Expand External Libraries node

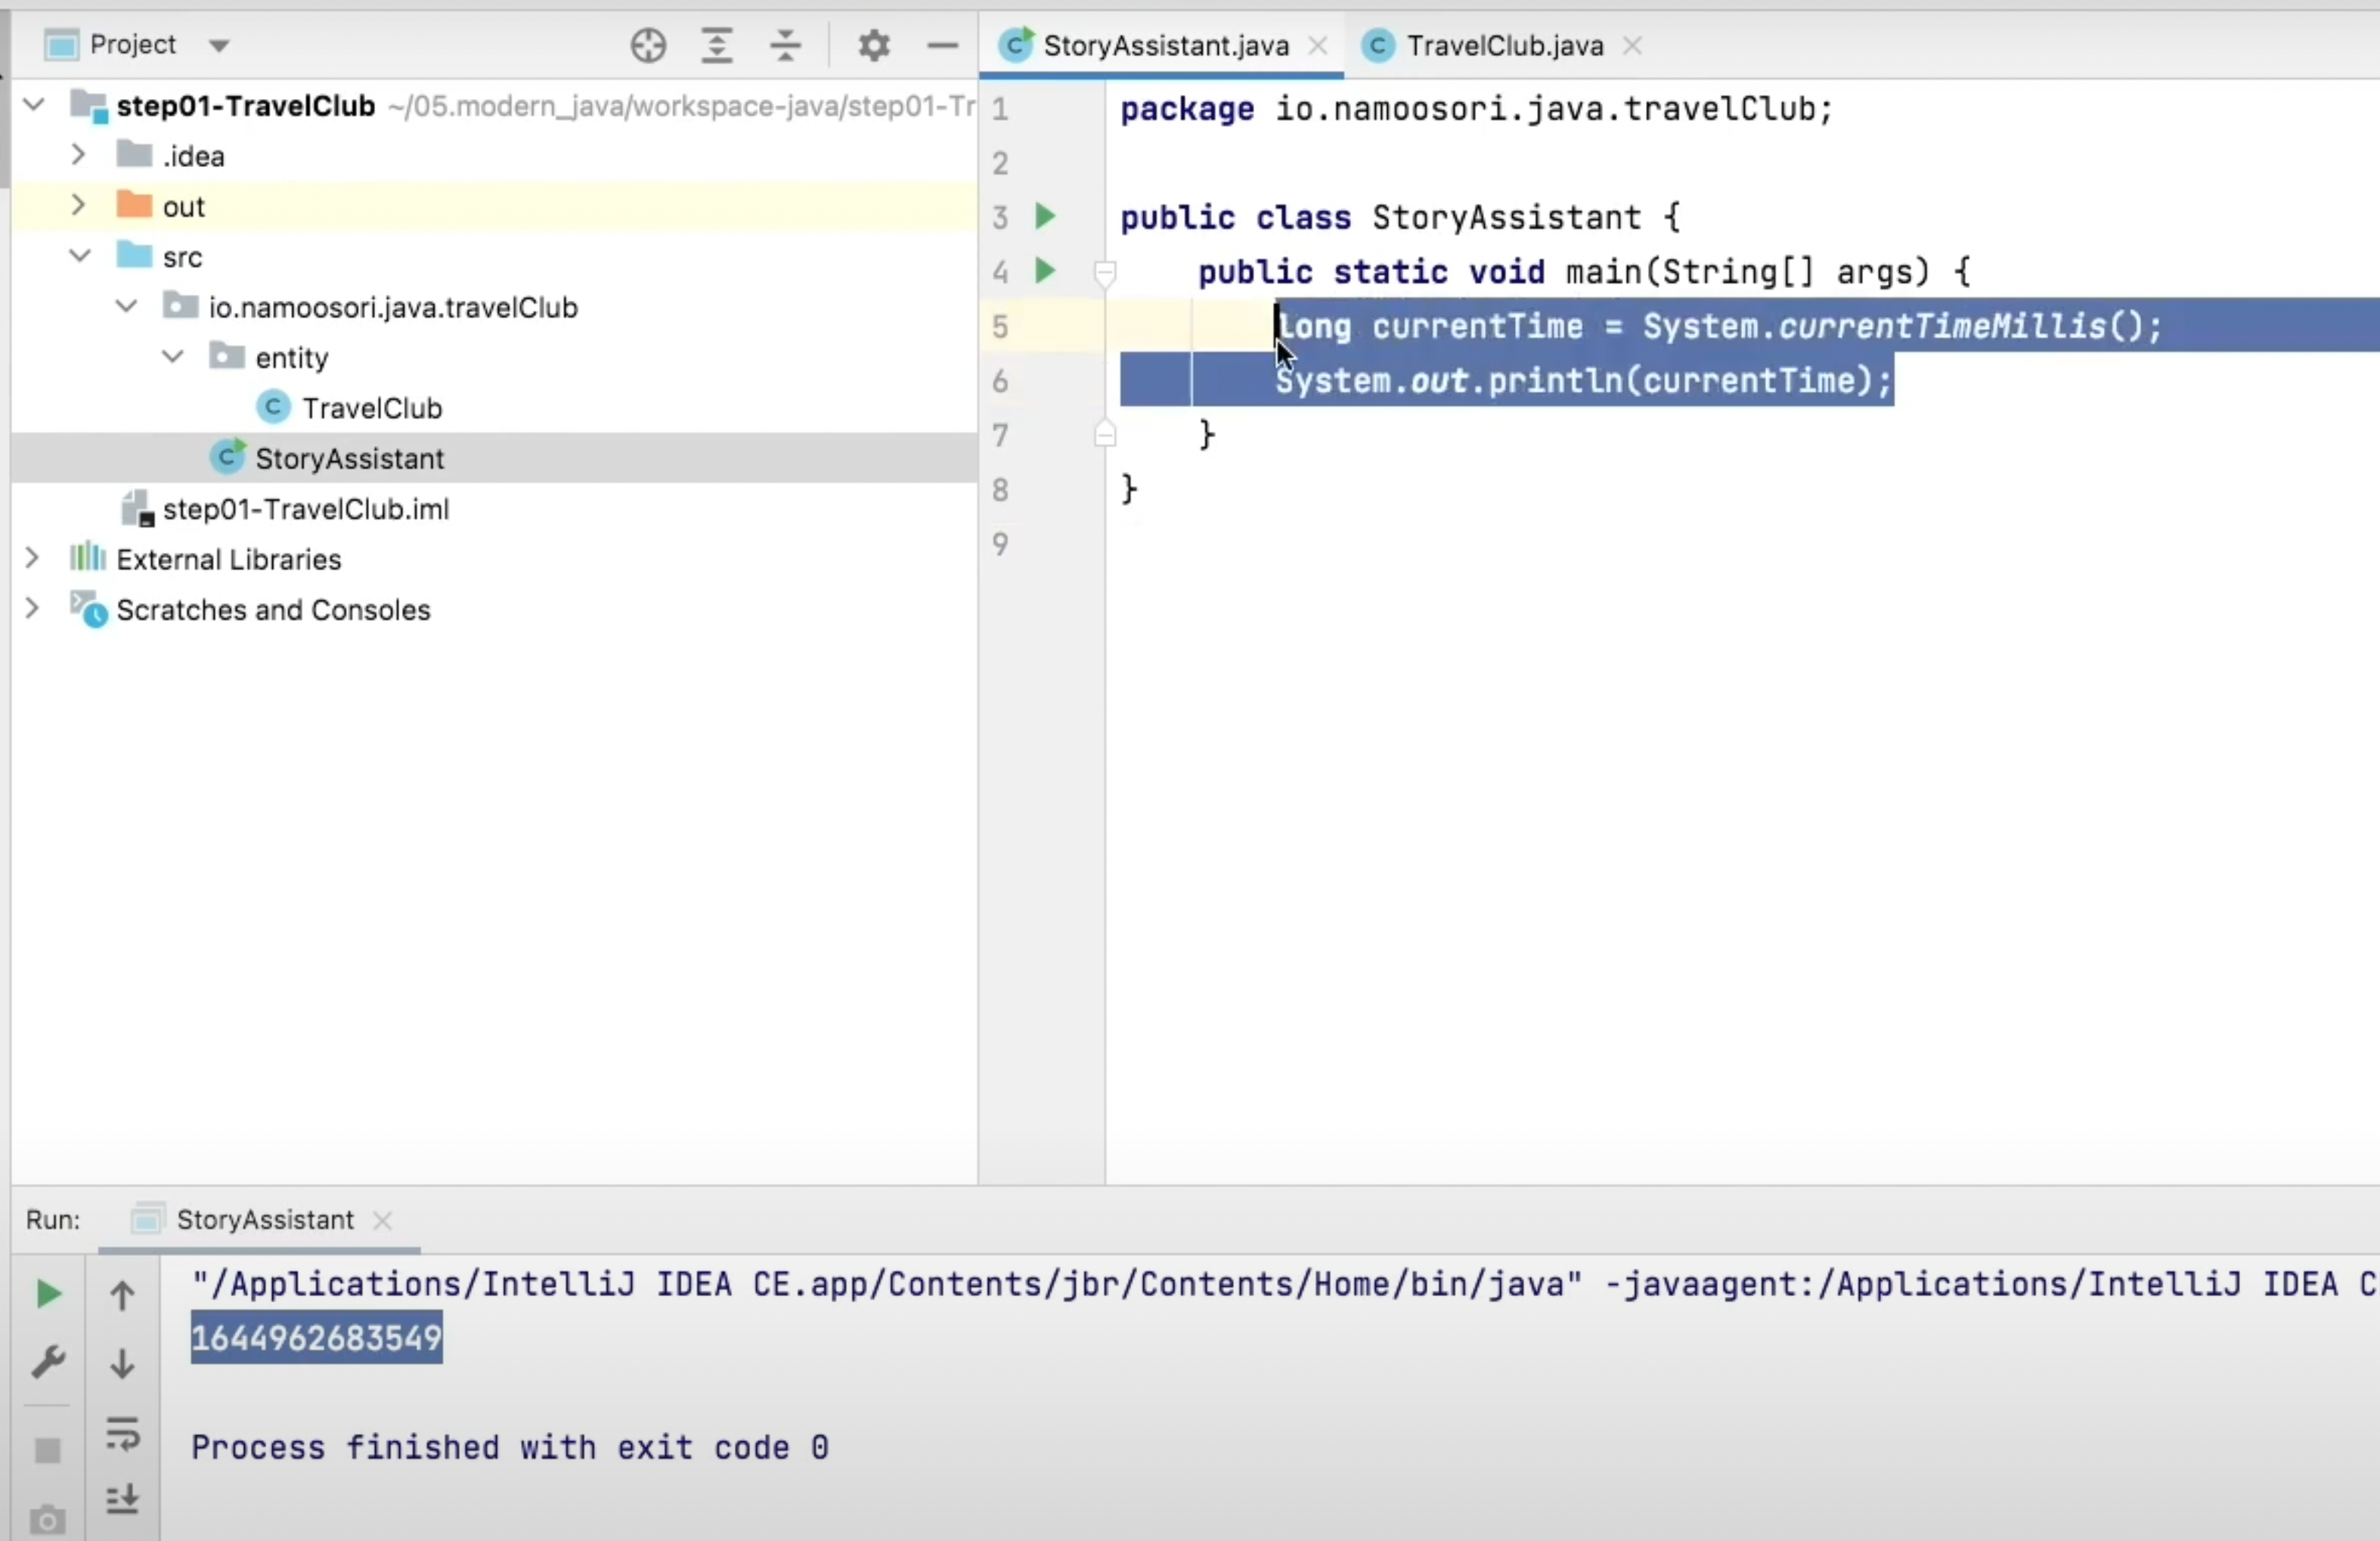pos(32,558)
